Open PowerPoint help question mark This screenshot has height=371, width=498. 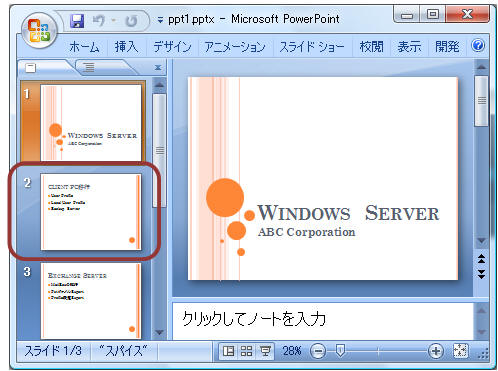tap(478, 45)
